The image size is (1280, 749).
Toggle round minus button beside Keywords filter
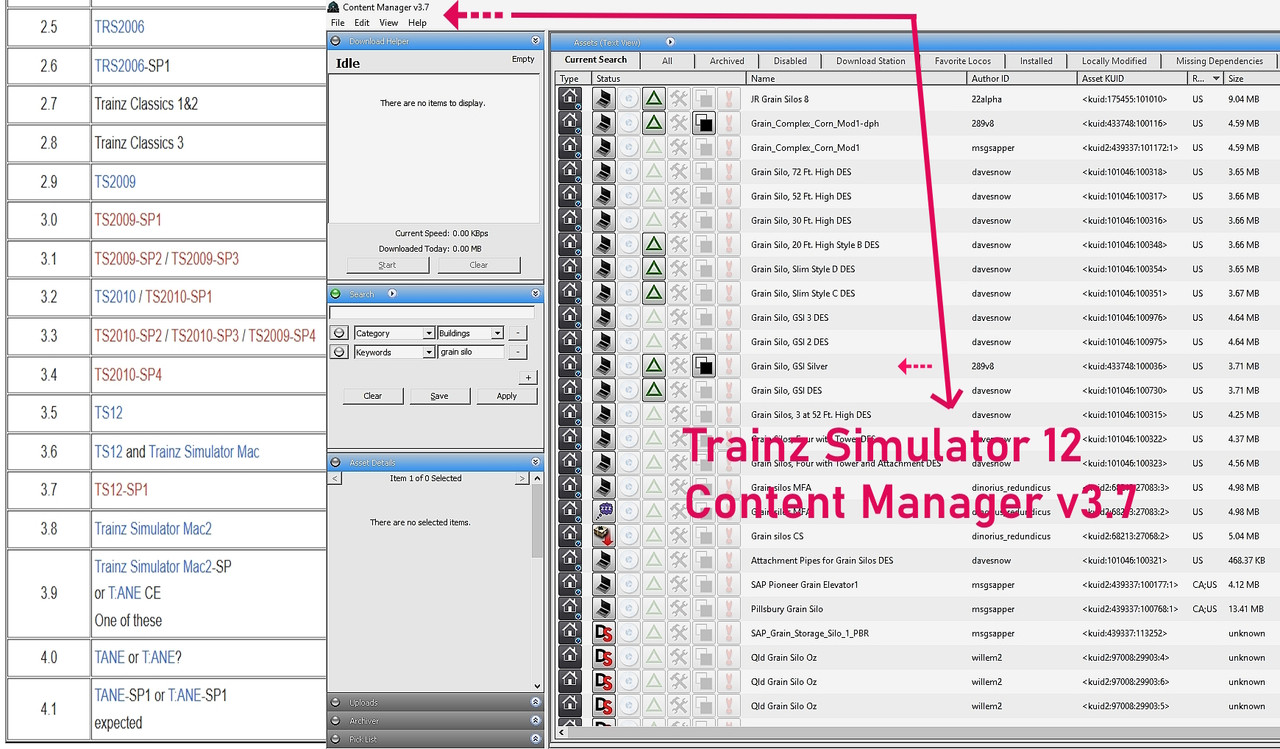[x=339, y=352]
